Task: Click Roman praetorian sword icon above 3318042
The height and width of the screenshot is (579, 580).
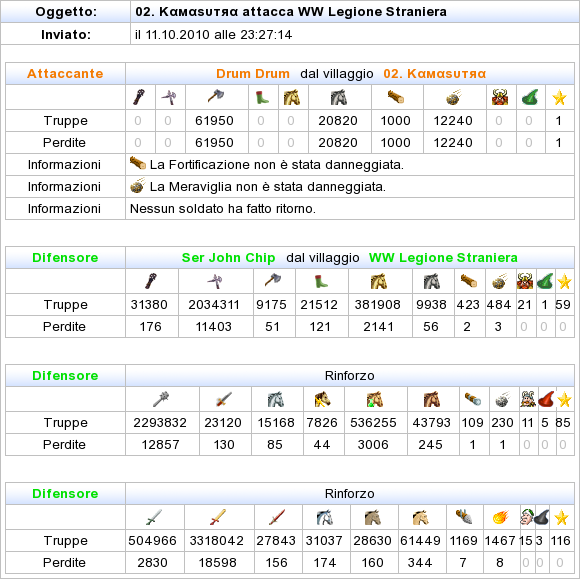Action: tap(218, 517)
